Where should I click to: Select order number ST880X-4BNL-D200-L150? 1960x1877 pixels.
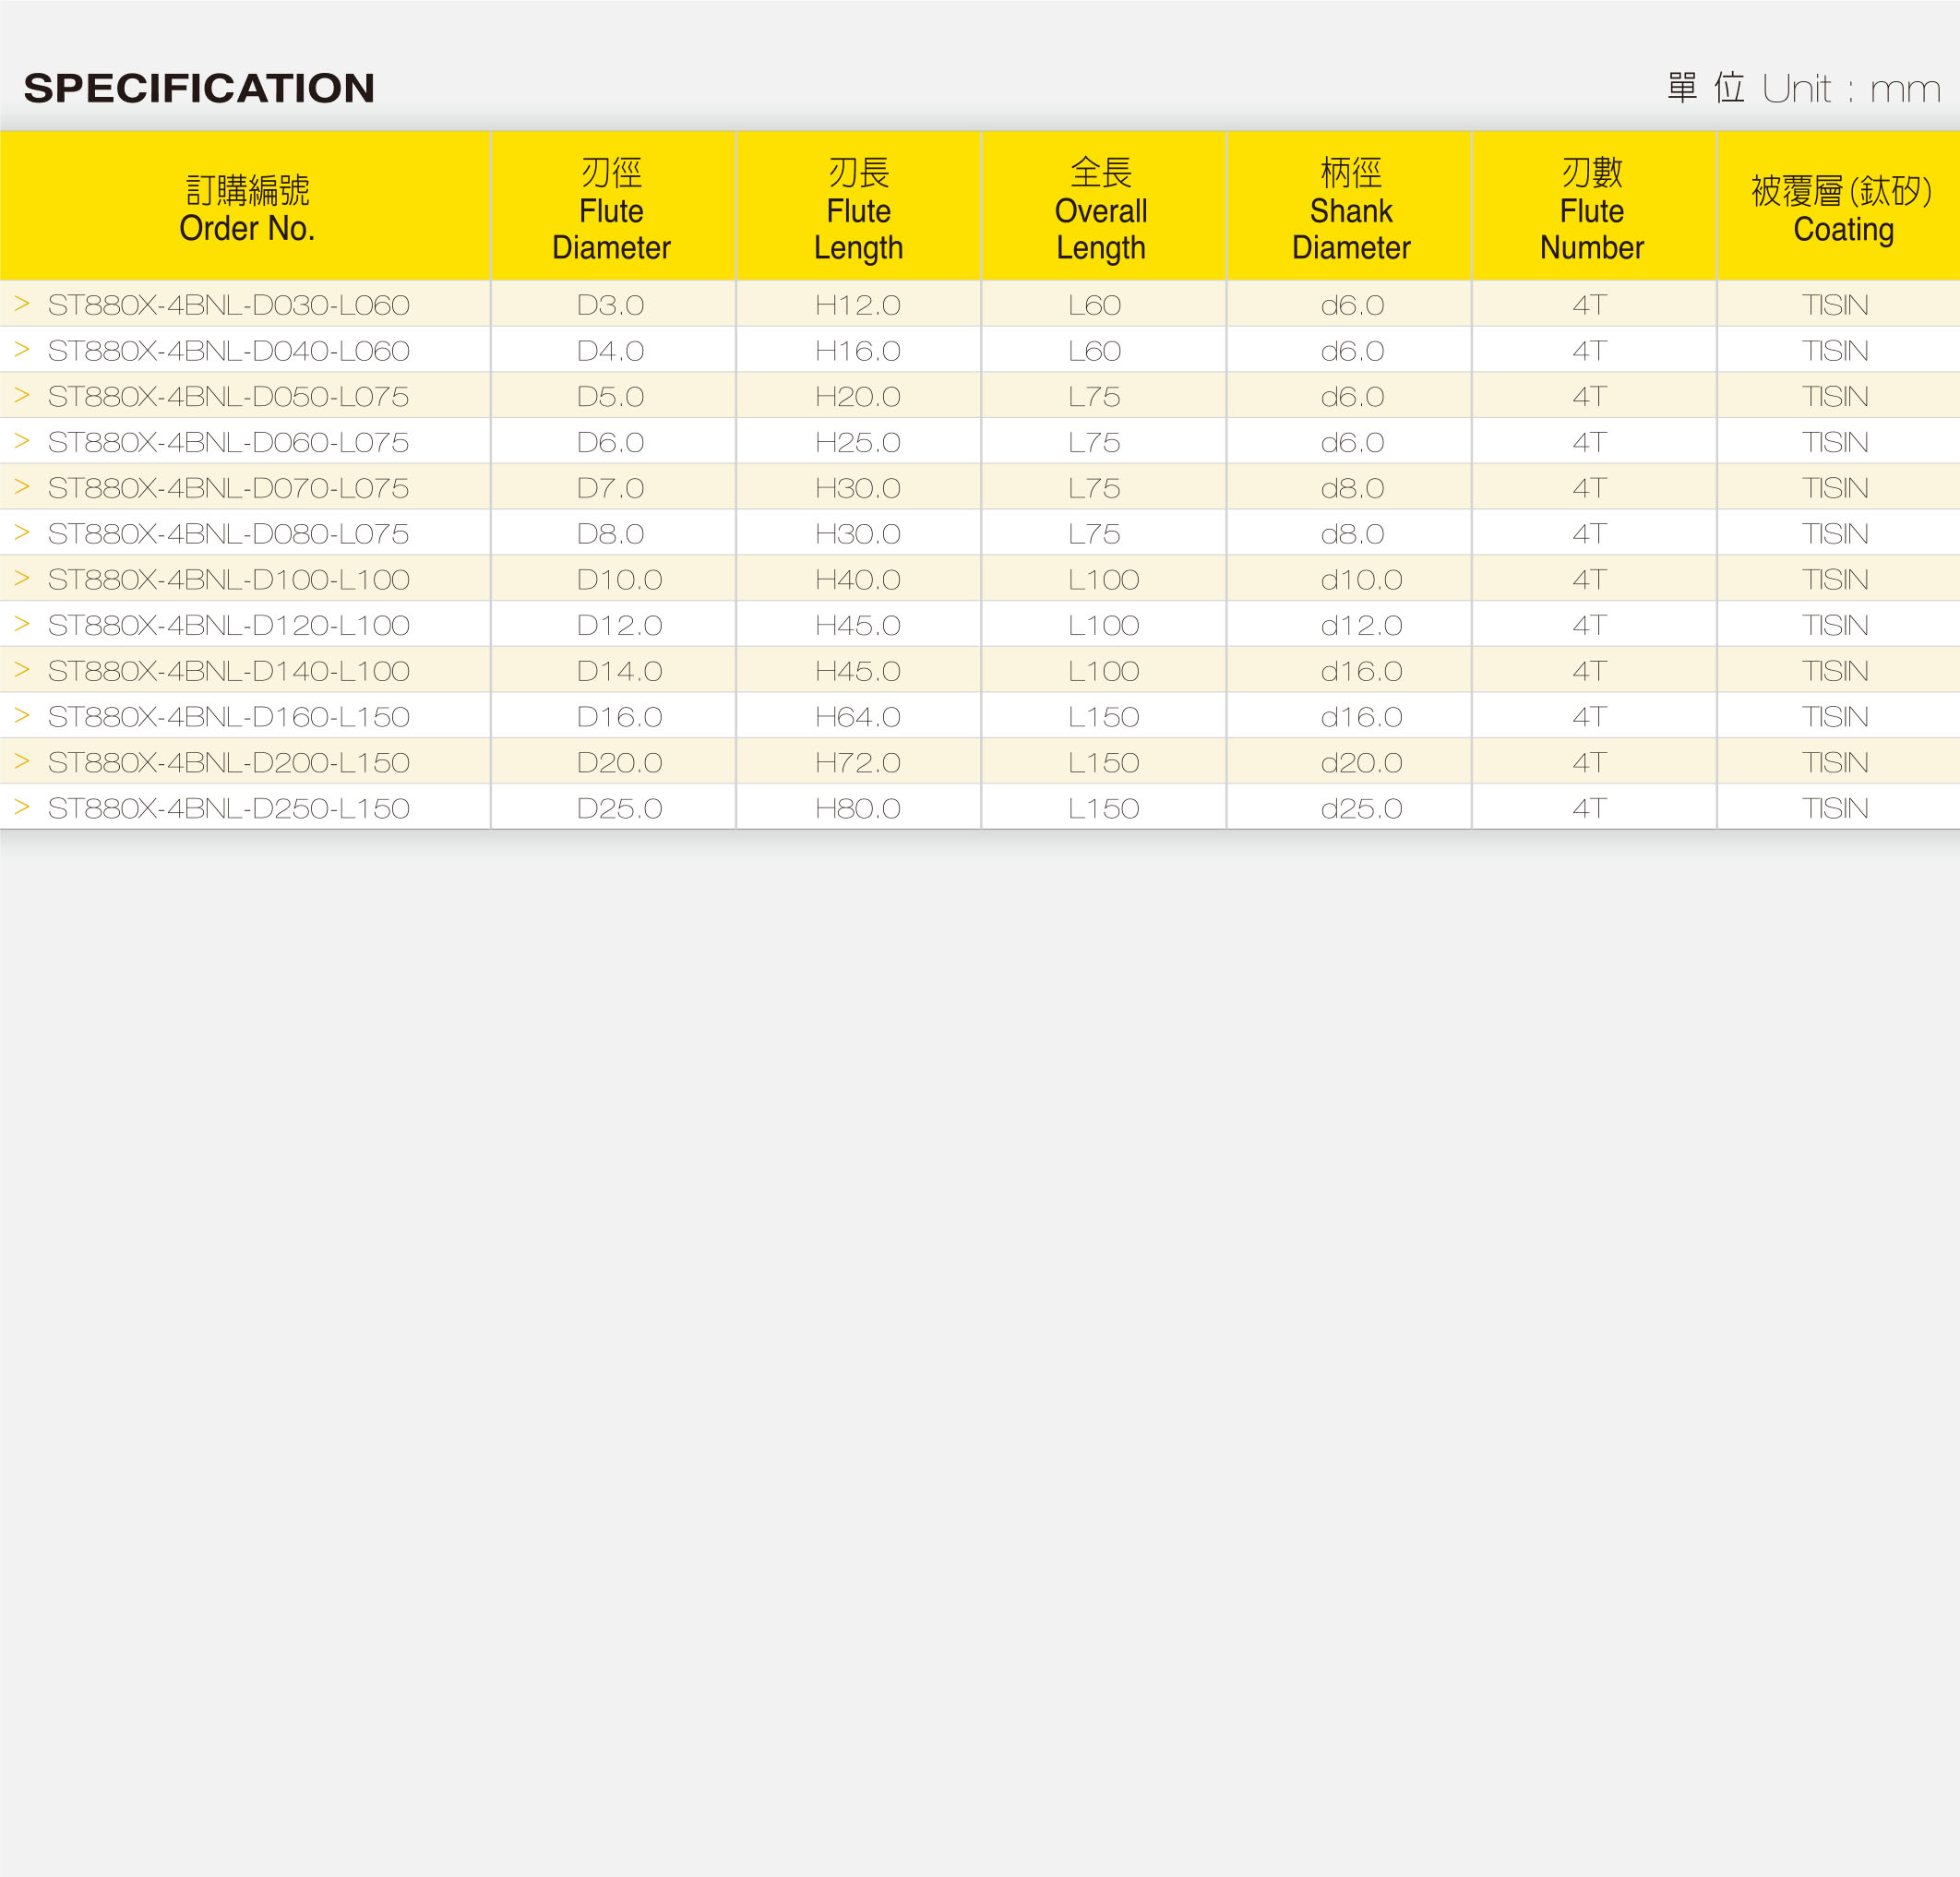click(229, 763)
